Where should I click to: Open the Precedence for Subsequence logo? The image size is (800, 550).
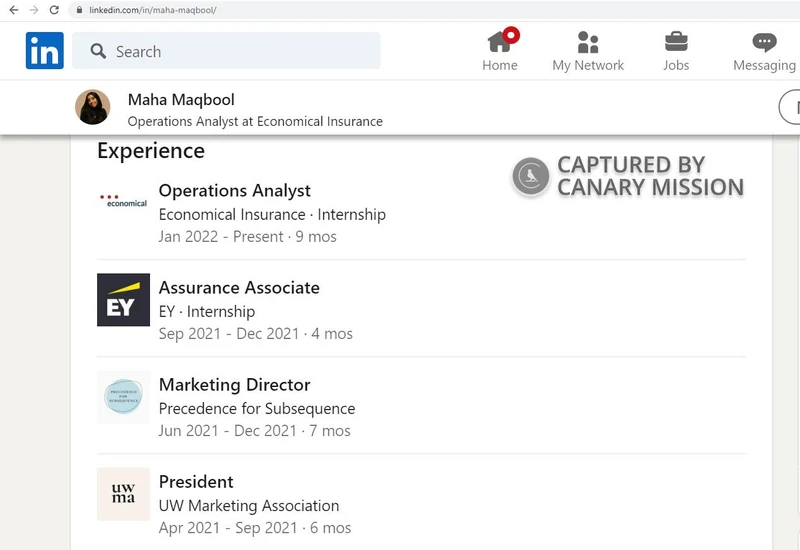pos(123,396)
